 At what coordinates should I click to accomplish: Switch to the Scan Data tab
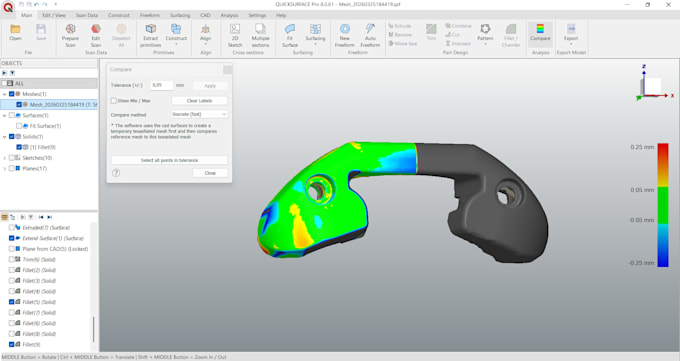87,15
